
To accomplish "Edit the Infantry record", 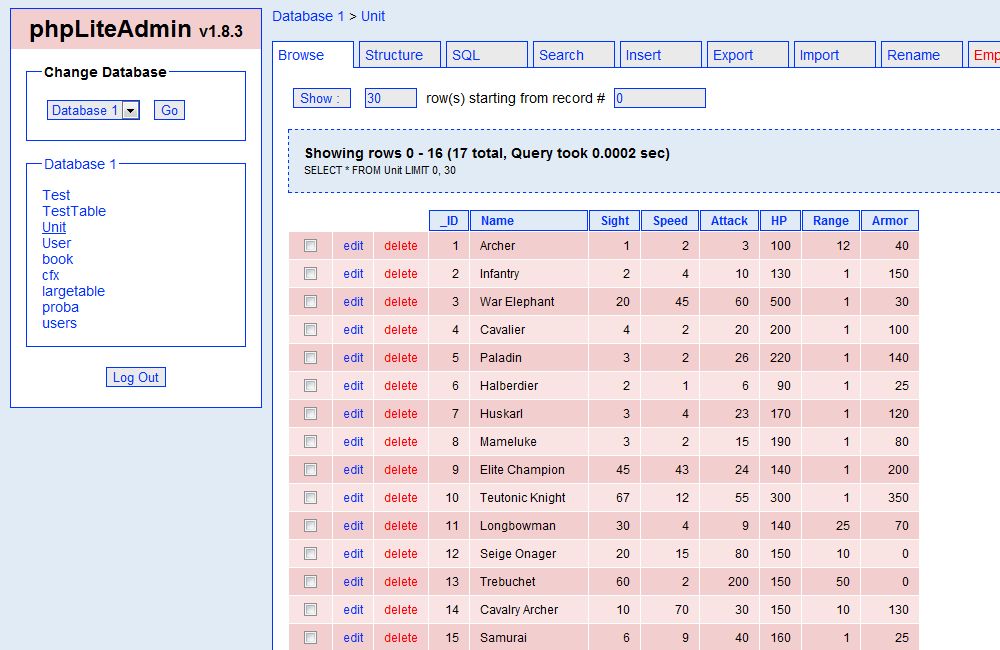I will click(352, 273).
